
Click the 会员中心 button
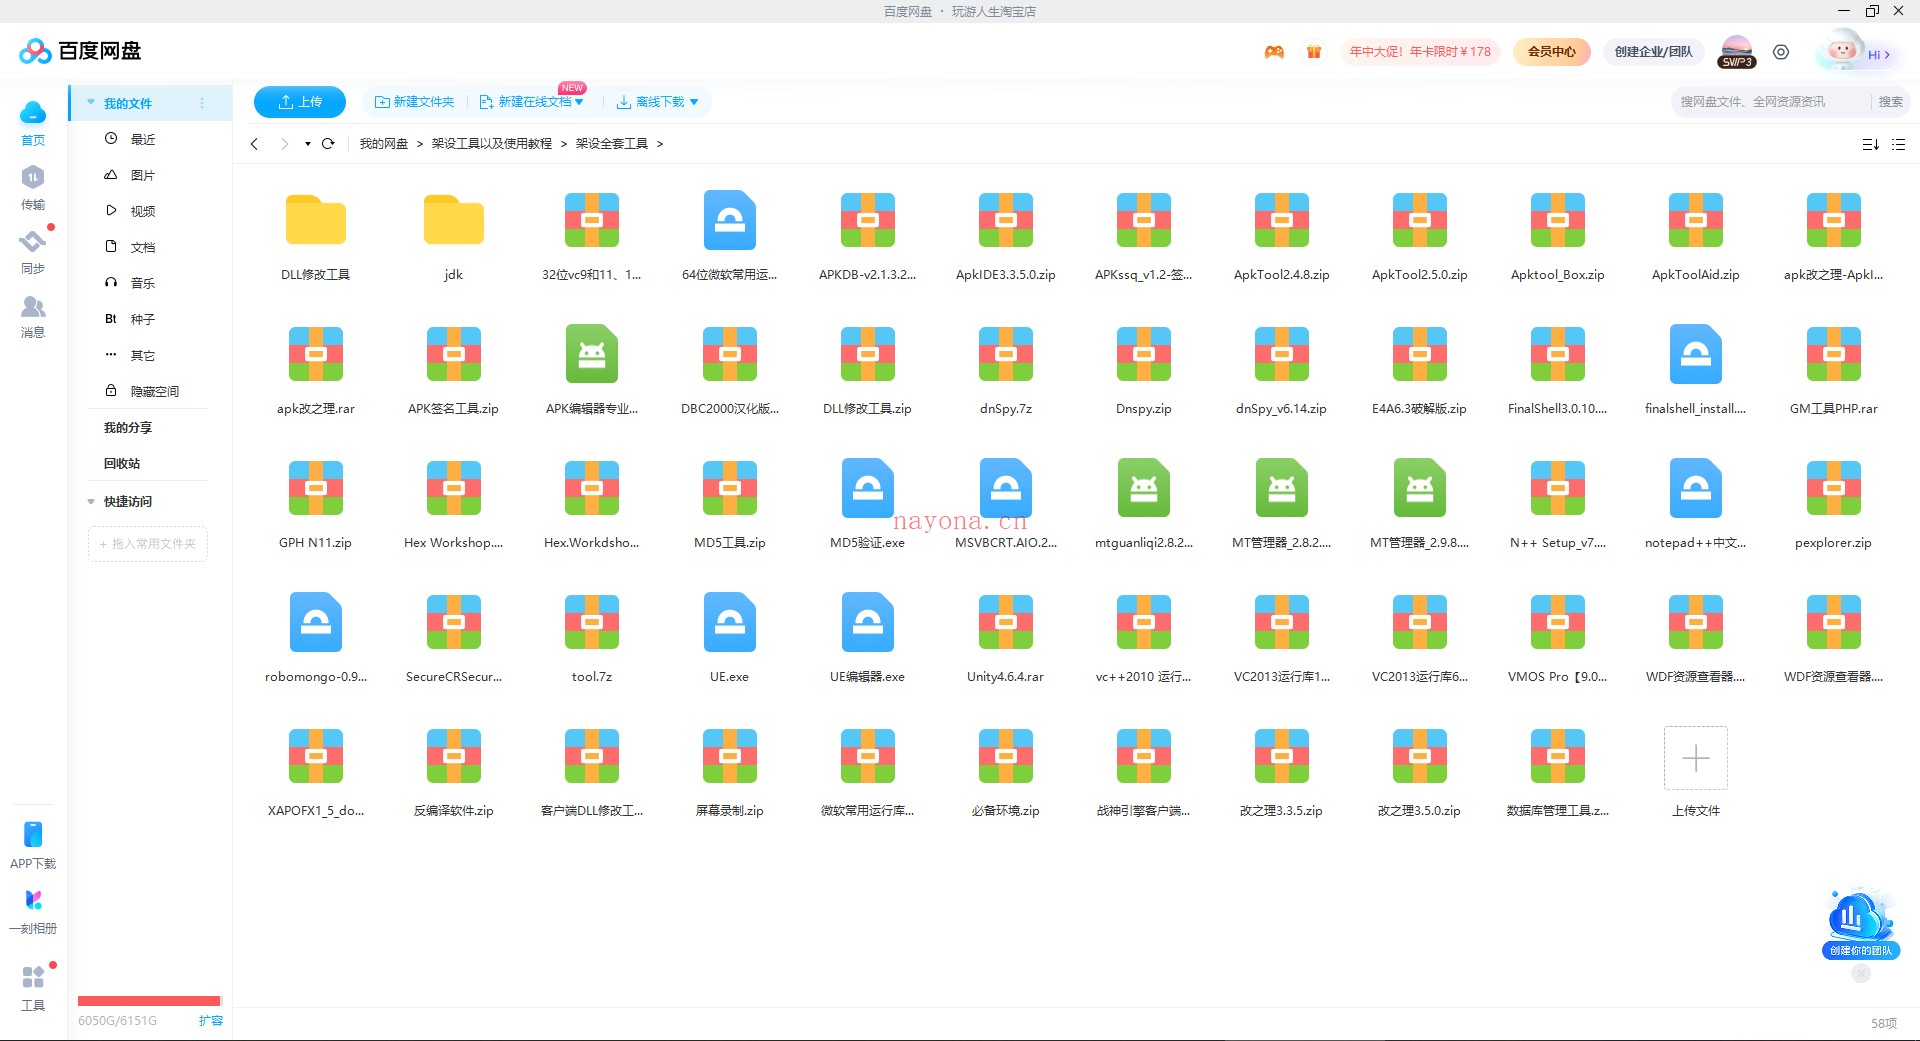(1552, 52)
